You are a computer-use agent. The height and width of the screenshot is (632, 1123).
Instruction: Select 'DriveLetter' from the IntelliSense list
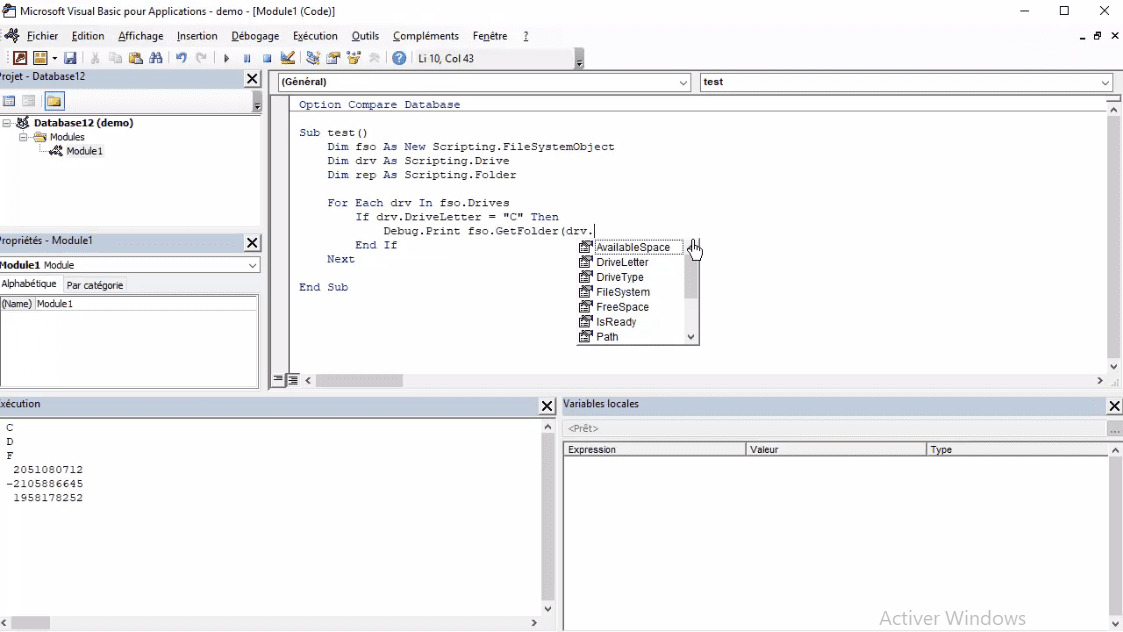point(622,262)
